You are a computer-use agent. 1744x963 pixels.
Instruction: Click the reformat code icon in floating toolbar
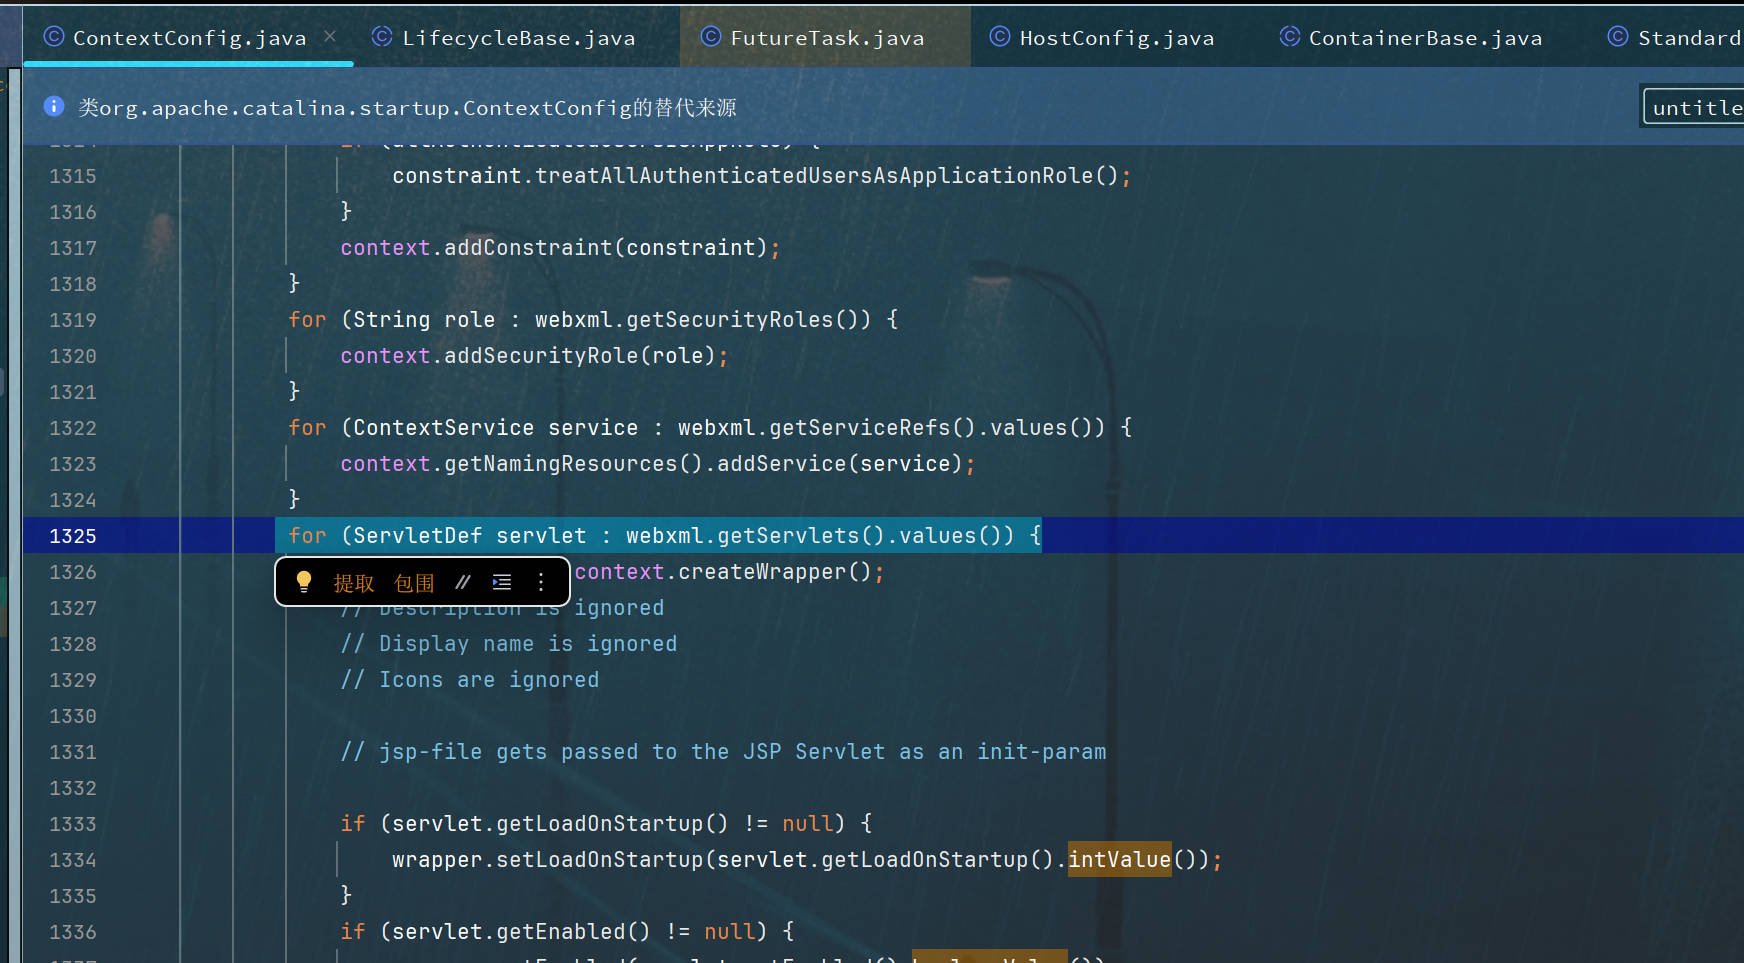tap(502, 582)
